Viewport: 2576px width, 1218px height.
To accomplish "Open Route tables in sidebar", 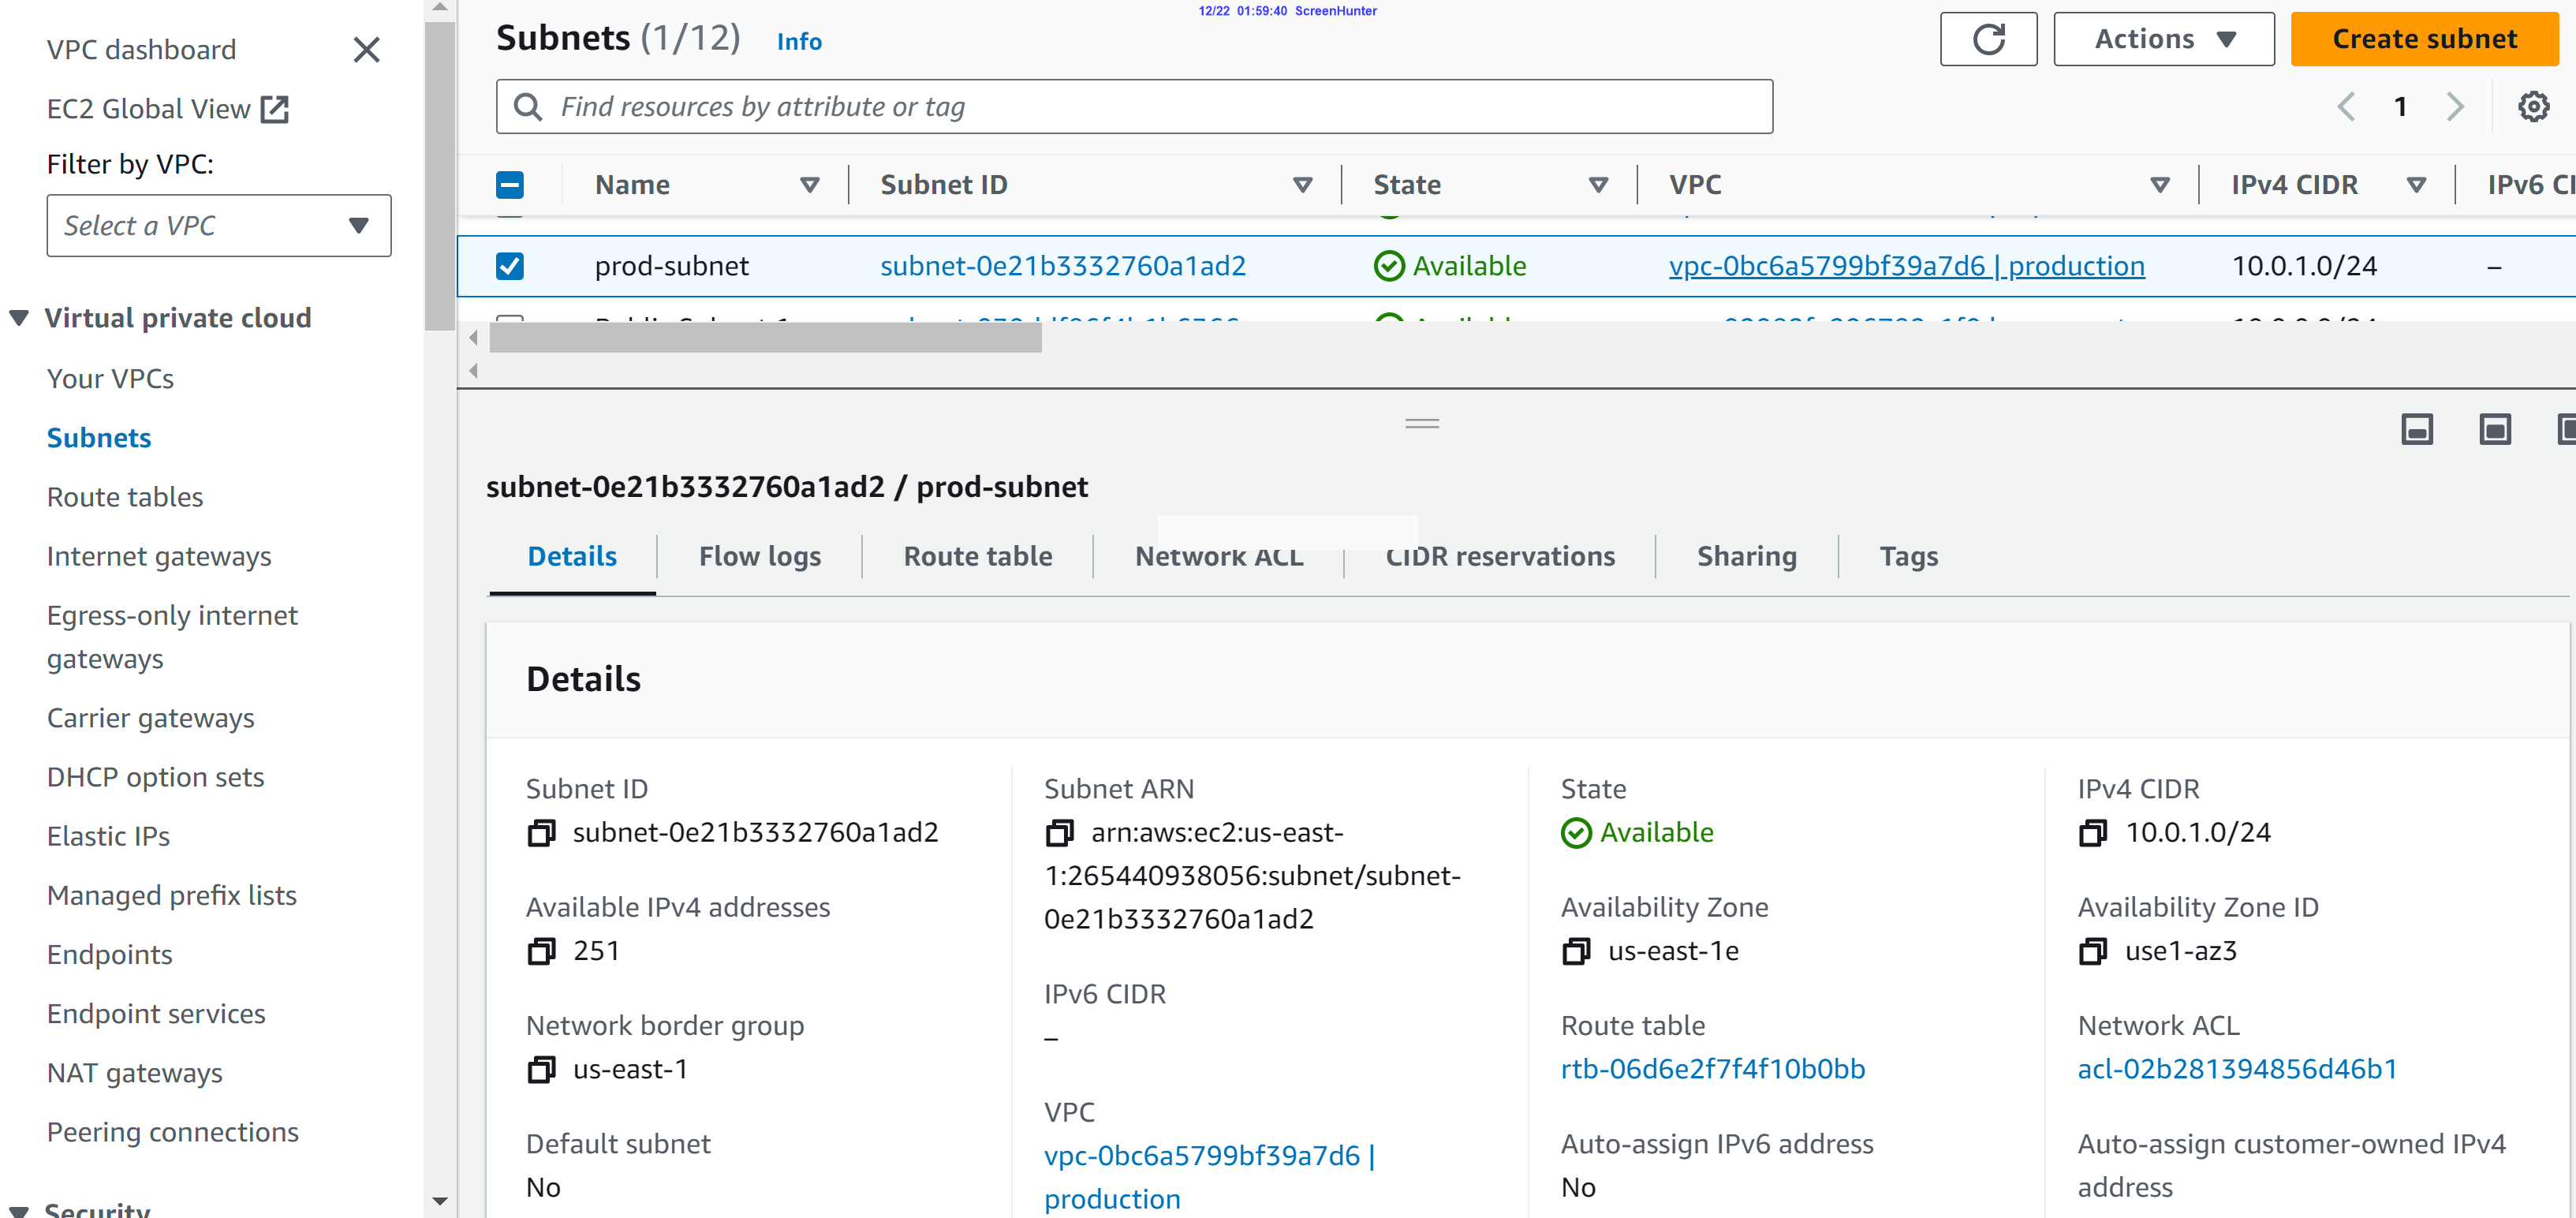I will click(x=125, y=497).
